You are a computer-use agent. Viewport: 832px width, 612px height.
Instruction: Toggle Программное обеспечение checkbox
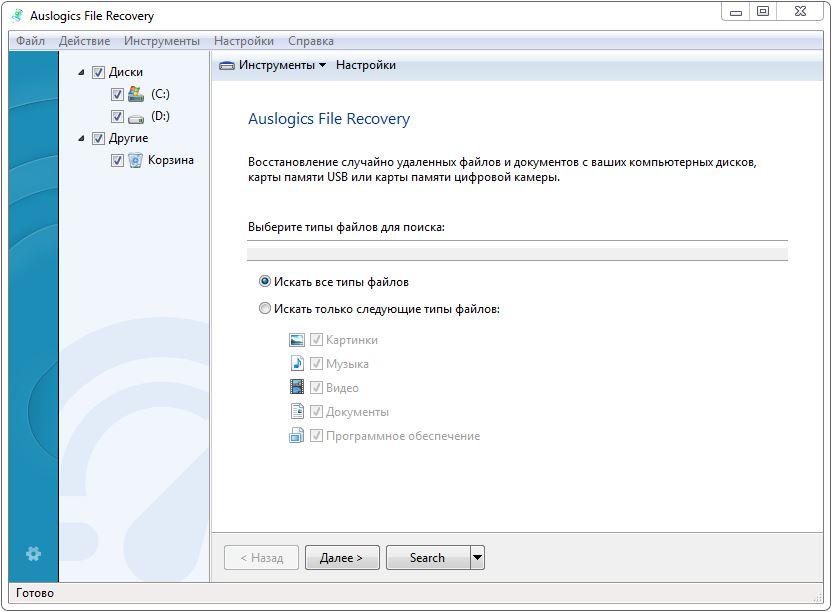(316, 436)
